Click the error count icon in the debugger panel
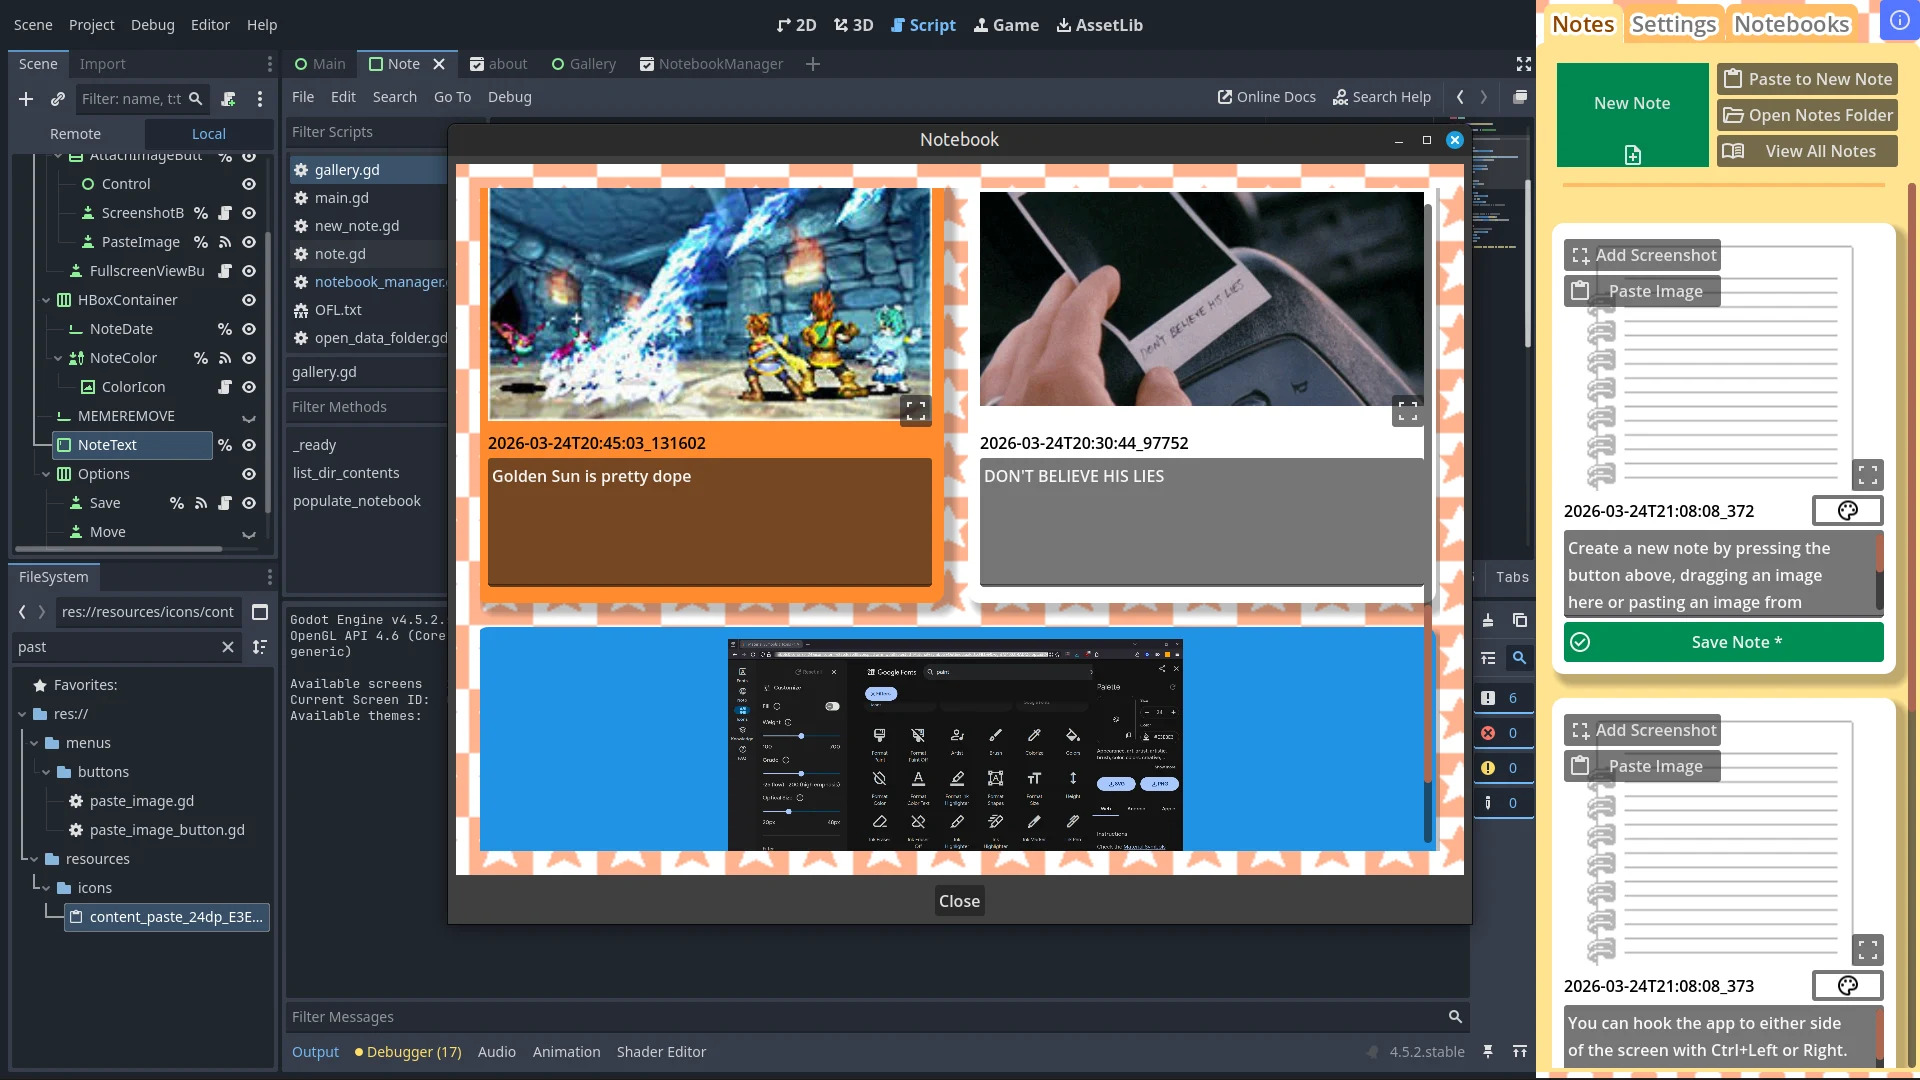Viewport: 1920px width, 1080px height. click(1488, 733)
